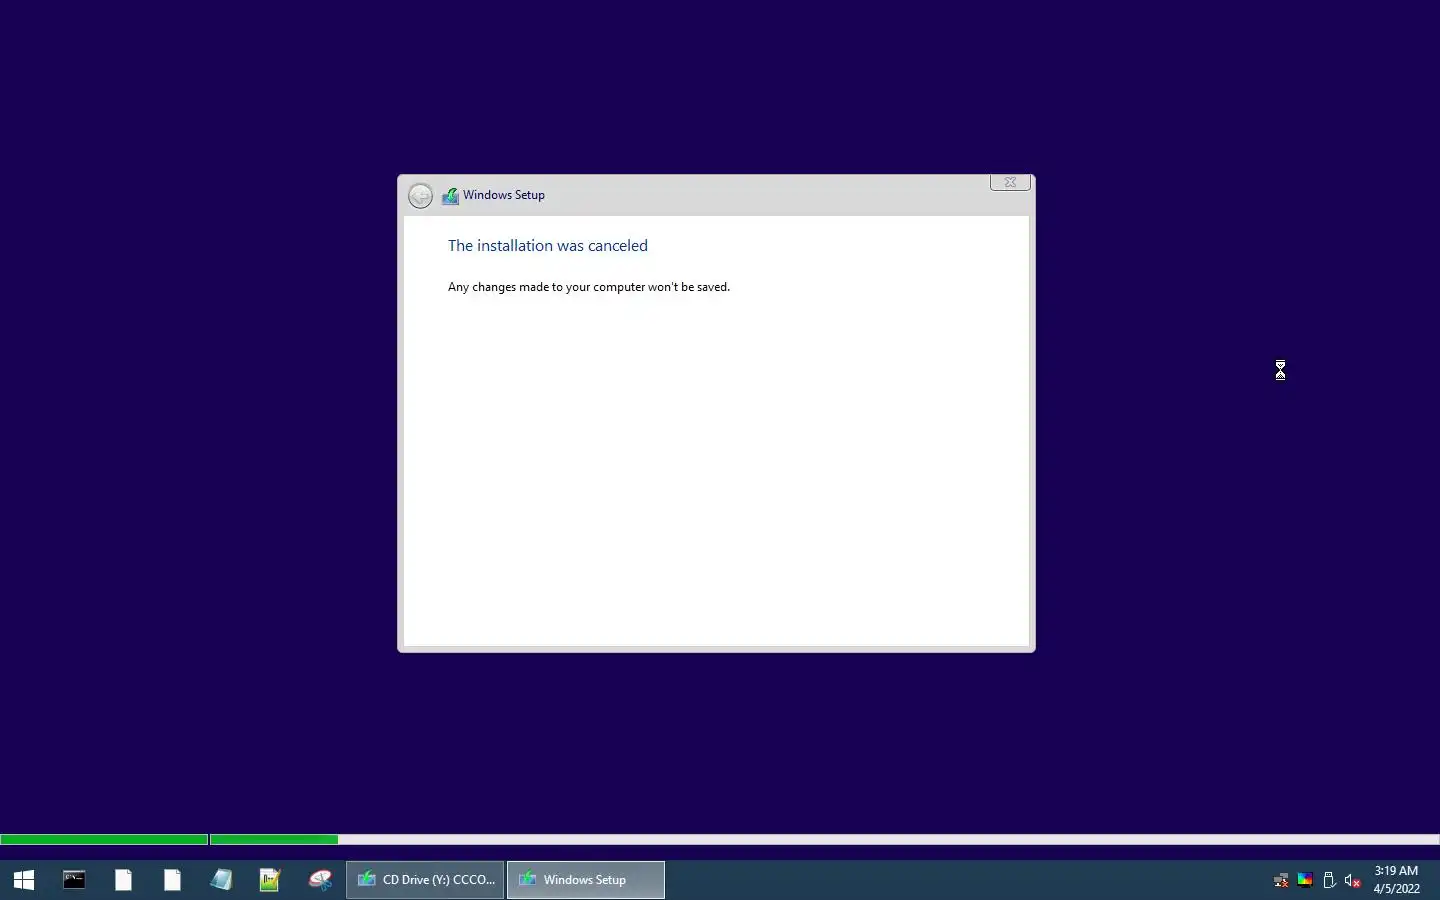Open the clock showing 3:19 AM
1440x900 pixels.
click(1397, 880)
